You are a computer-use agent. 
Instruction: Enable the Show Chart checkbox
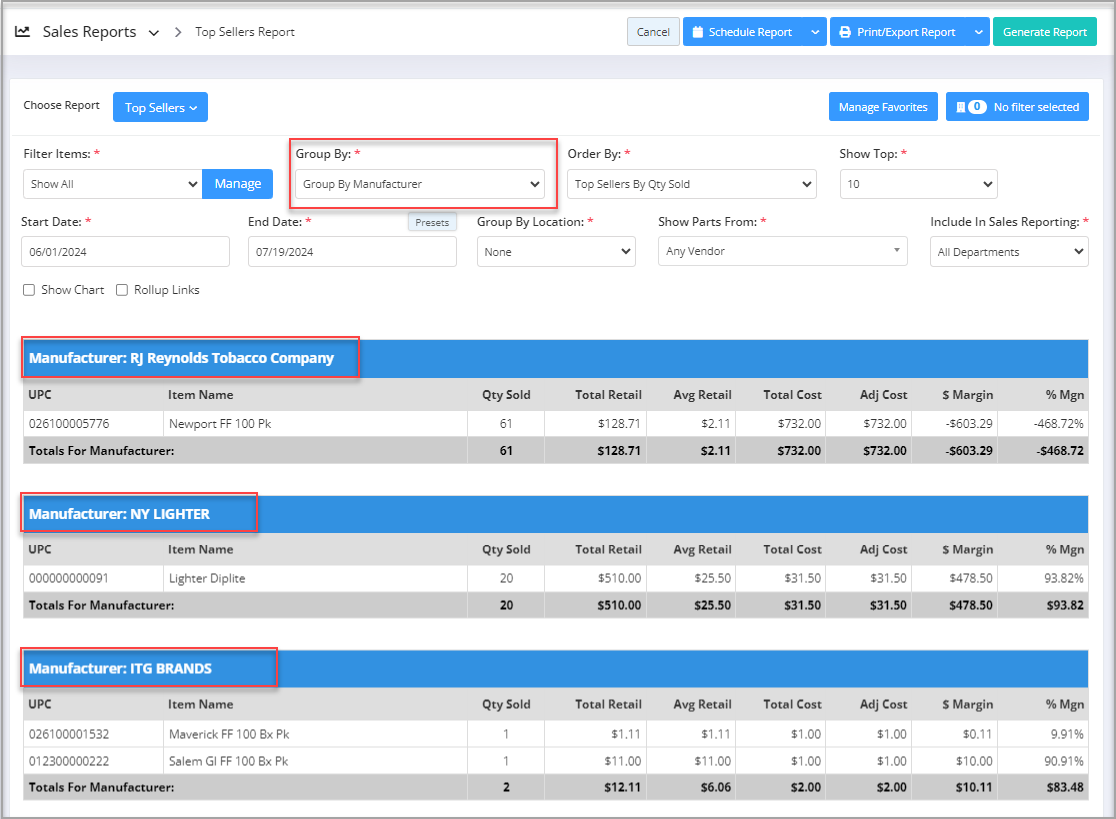click(29, 290)
